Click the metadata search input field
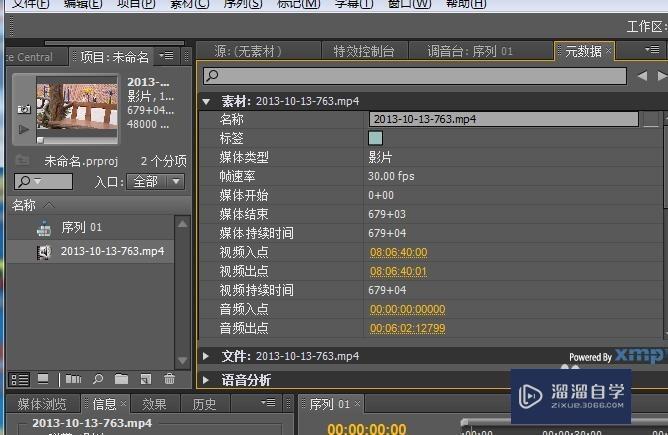 click(415, 76)
